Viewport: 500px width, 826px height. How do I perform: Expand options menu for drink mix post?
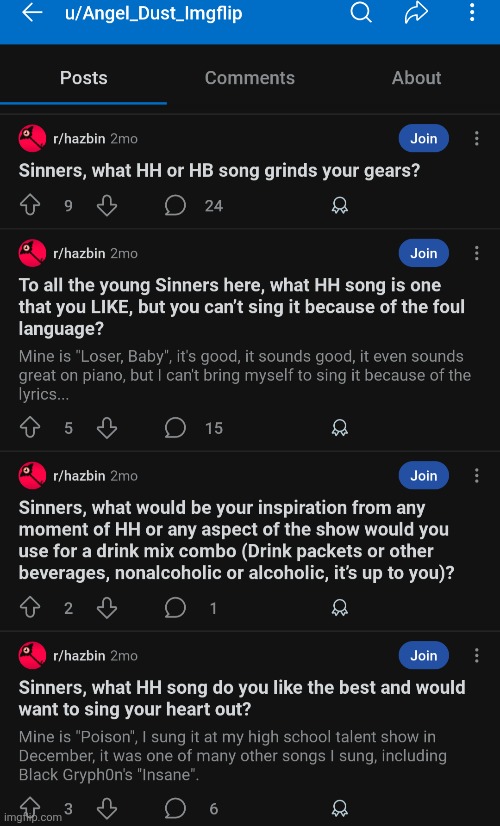pyautogui.click(x=476, y=476)
